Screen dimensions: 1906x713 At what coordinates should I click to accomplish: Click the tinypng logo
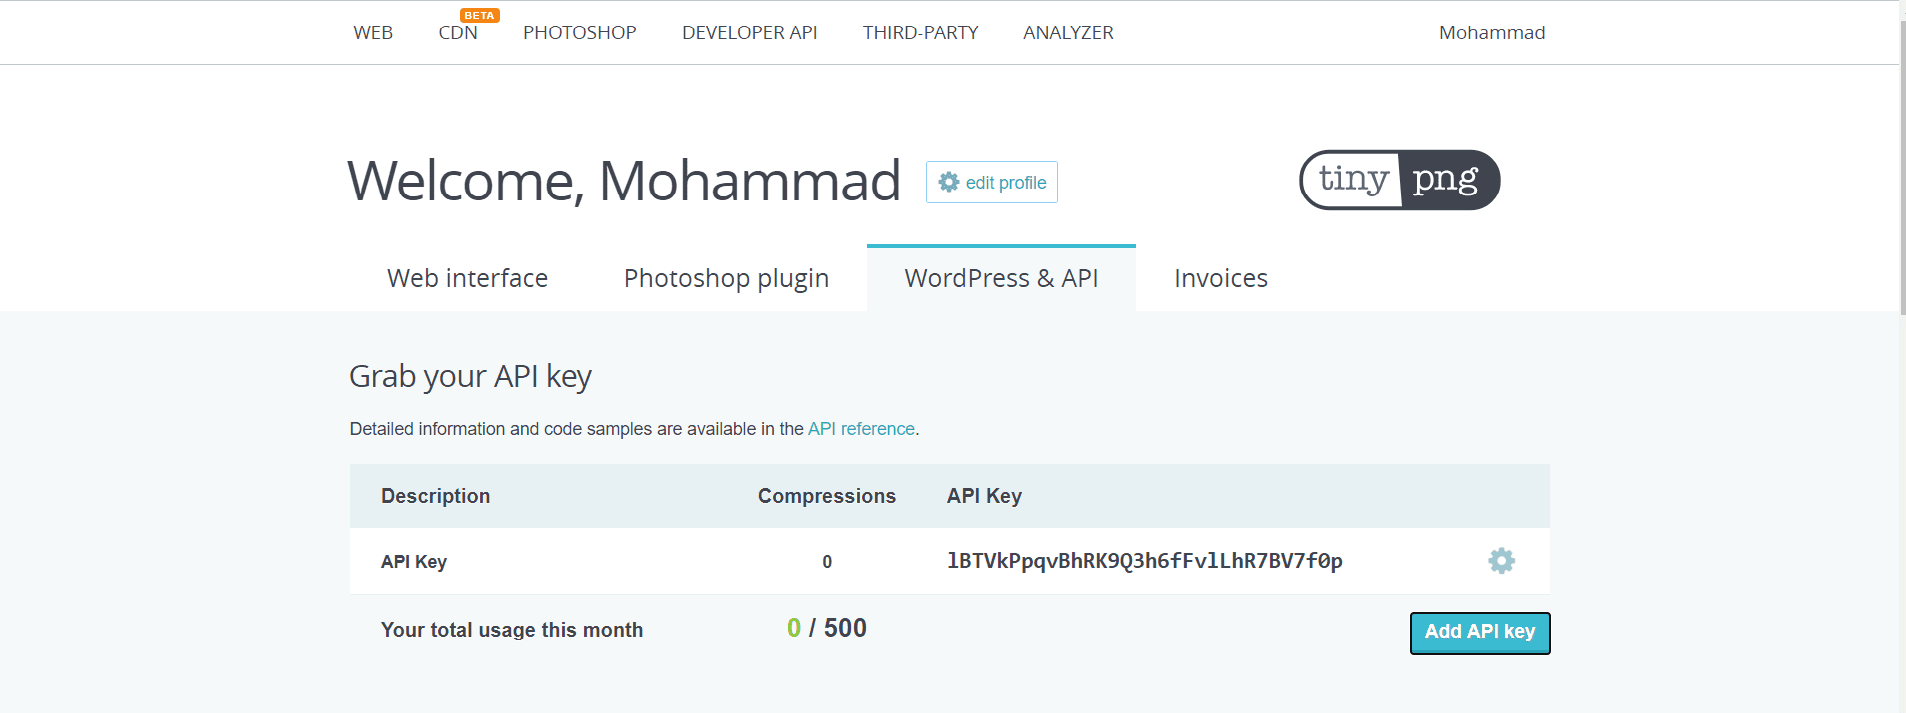(x=1399, y=180)
